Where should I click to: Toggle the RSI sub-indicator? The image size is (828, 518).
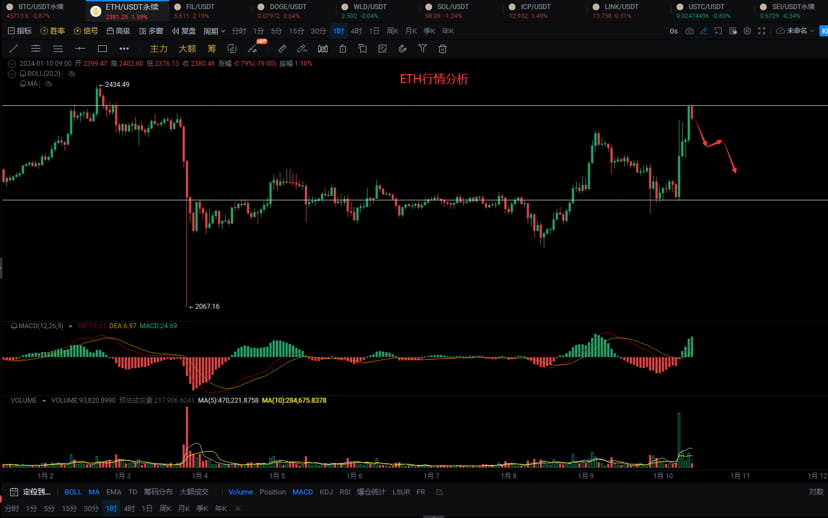[x=345, y=492]
